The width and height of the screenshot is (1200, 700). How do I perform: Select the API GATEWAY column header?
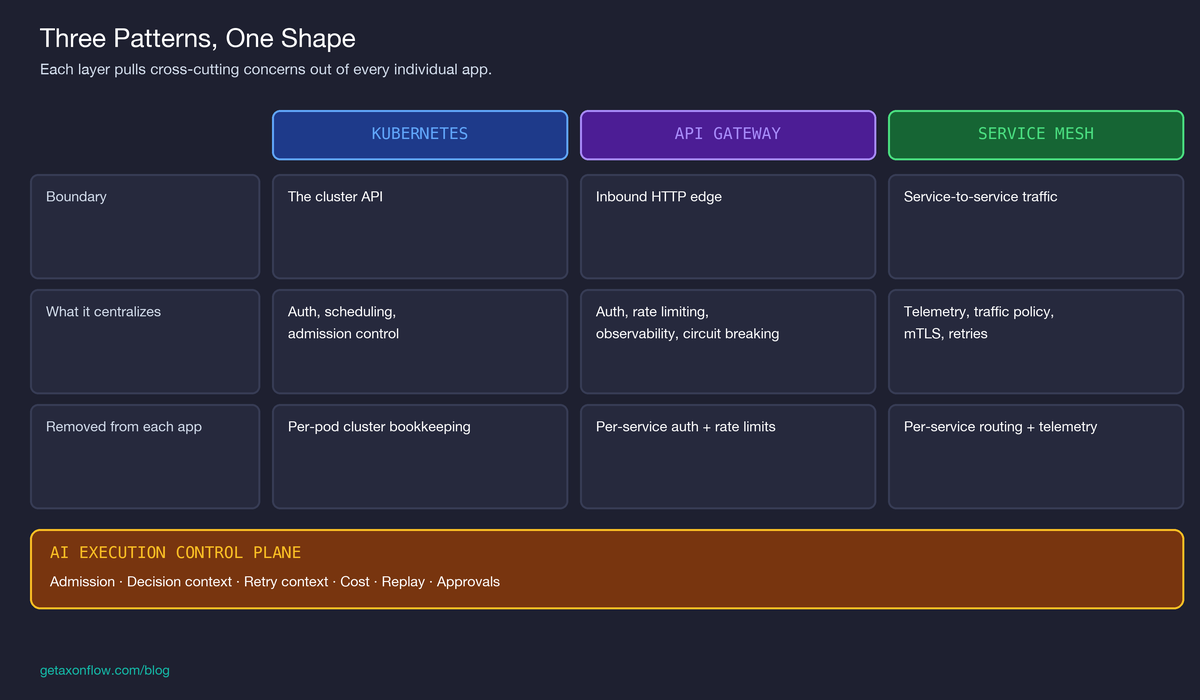[x=728, y=134]
